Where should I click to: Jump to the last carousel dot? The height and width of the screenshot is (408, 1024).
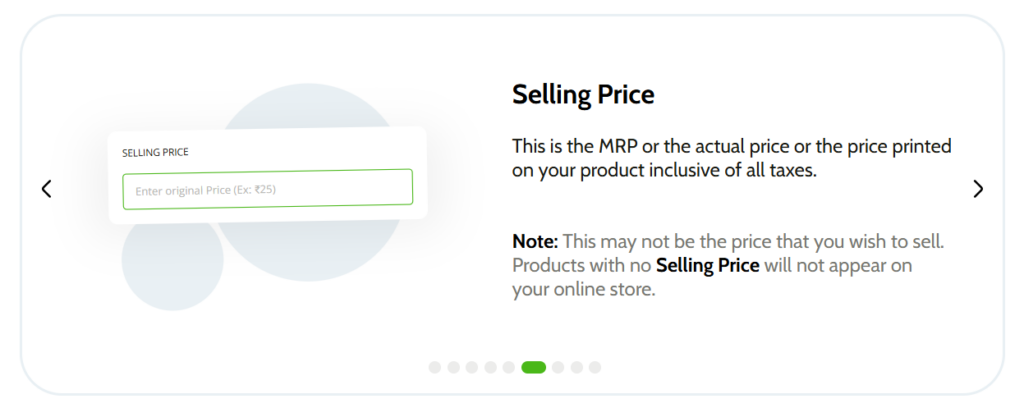pos(595,368)
